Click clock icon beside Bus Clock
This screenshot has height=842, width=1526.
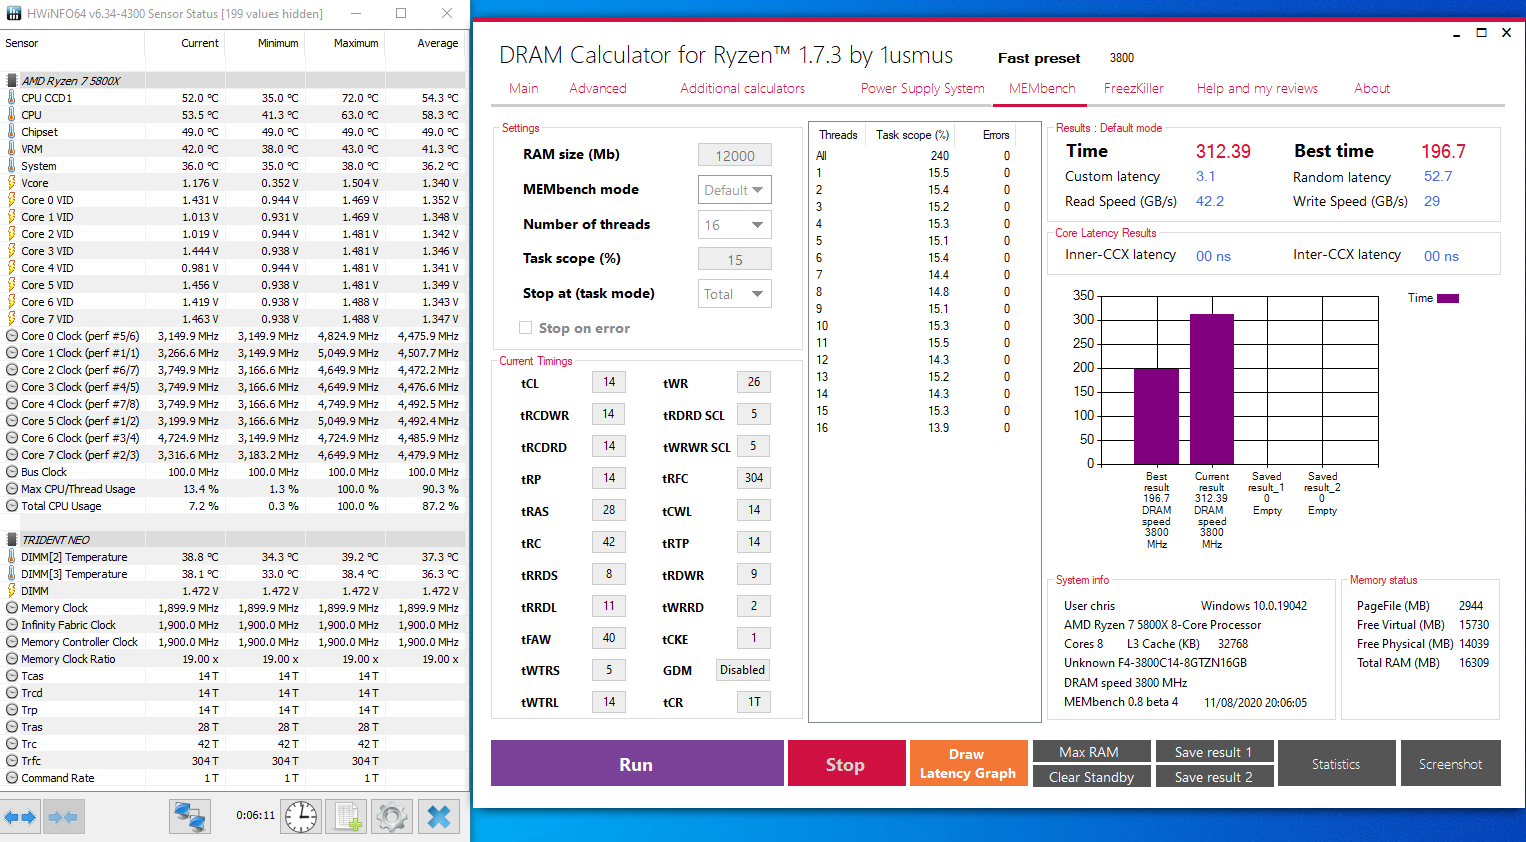click(x=12, y=472)
